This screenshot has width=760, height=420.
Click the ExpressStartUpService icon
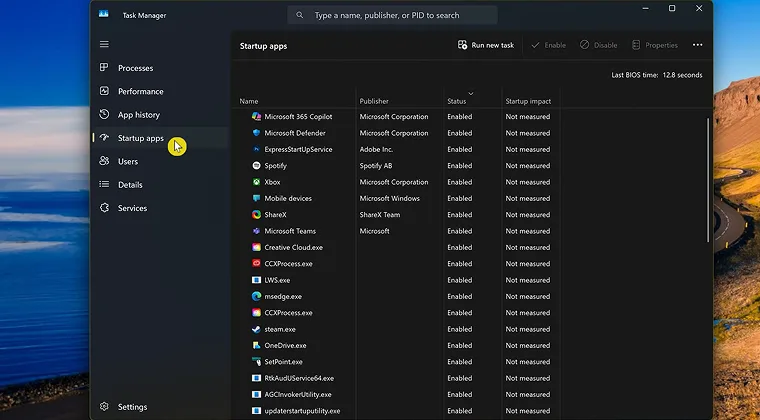pyautogui.click(x=256, y=149)
